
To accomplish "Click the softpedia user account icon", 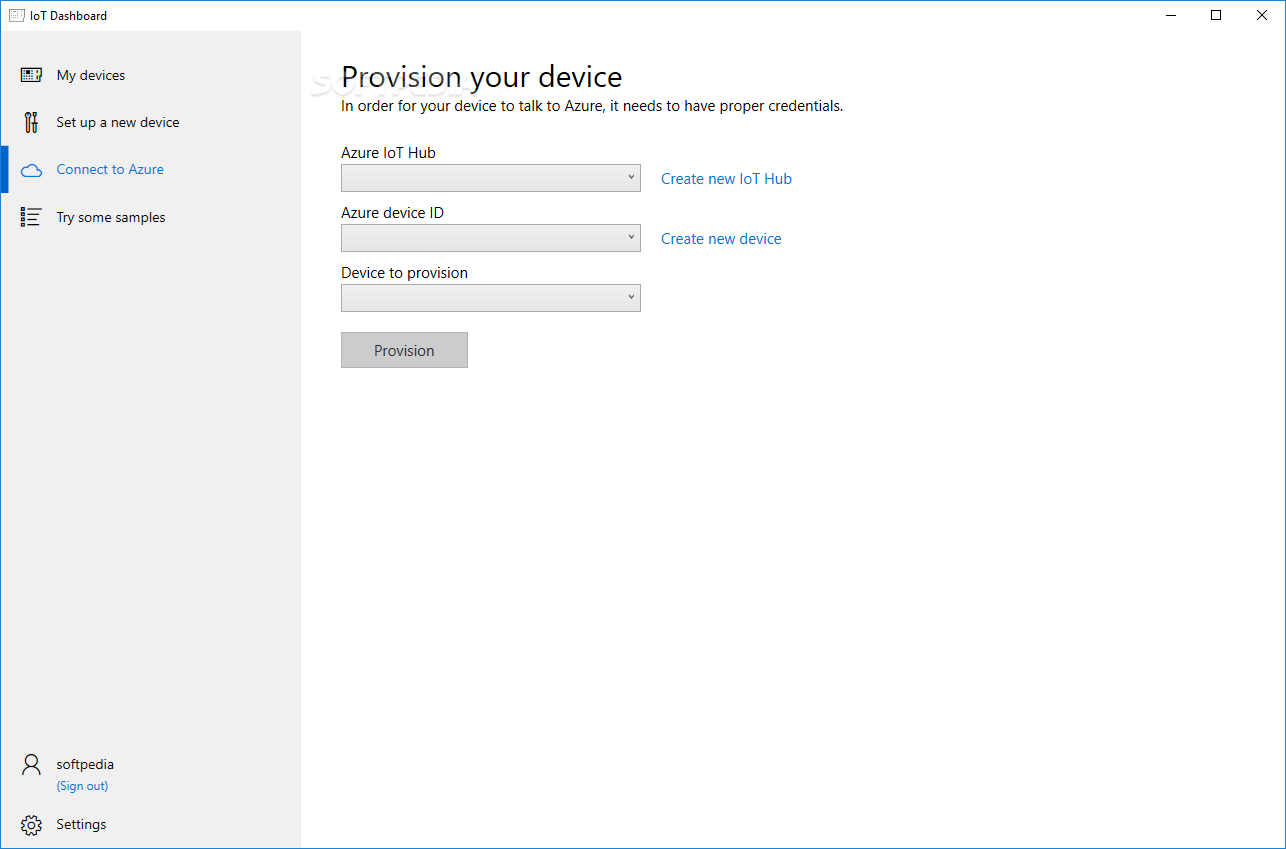I will (x=31, y=765).
